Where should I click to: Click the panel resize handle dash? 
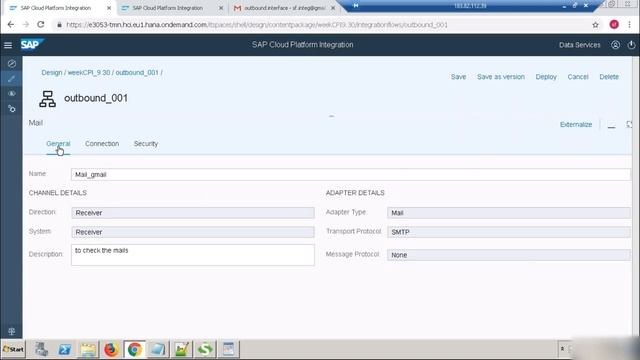point(331,116)
